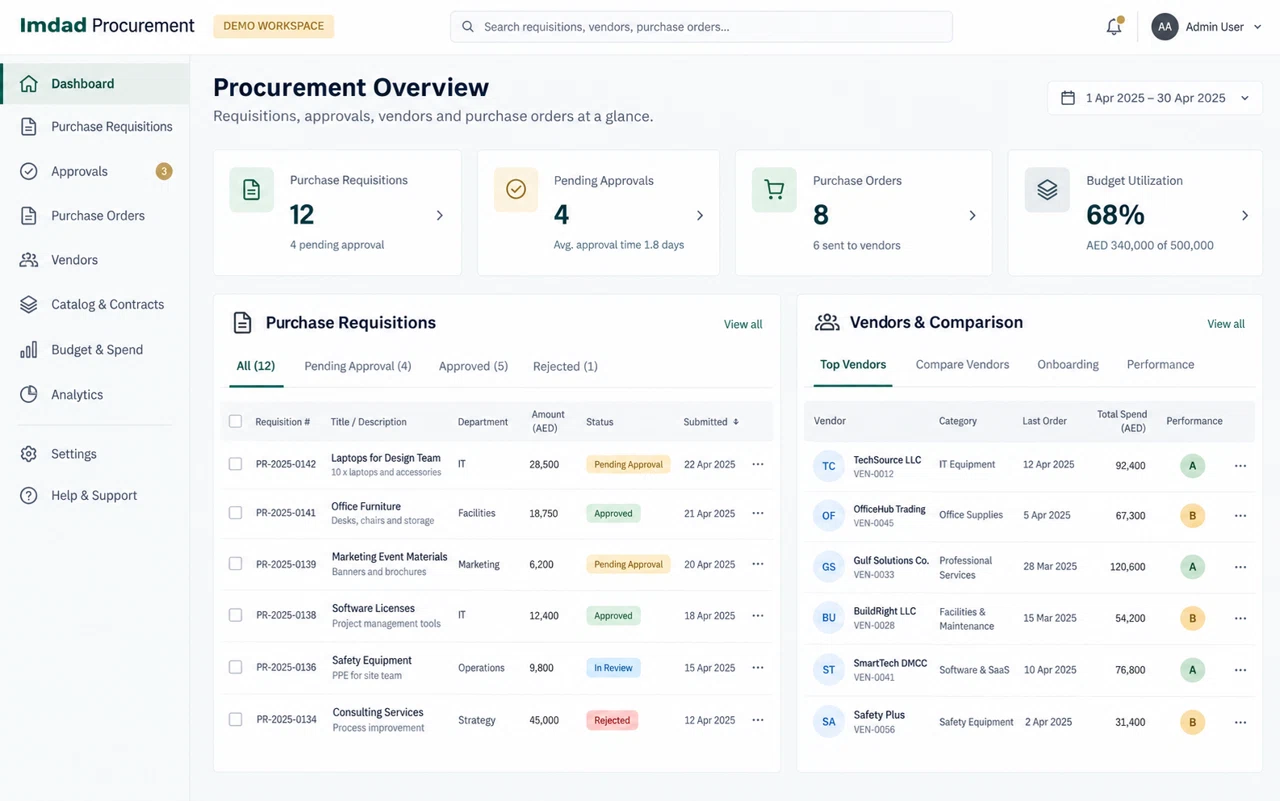Image resolution: width=1280 pixels, height=801 pixels.
Task: Check the PR-2025-0142 row checkbox
Action: pyautogui.click(x=235, y=464)
